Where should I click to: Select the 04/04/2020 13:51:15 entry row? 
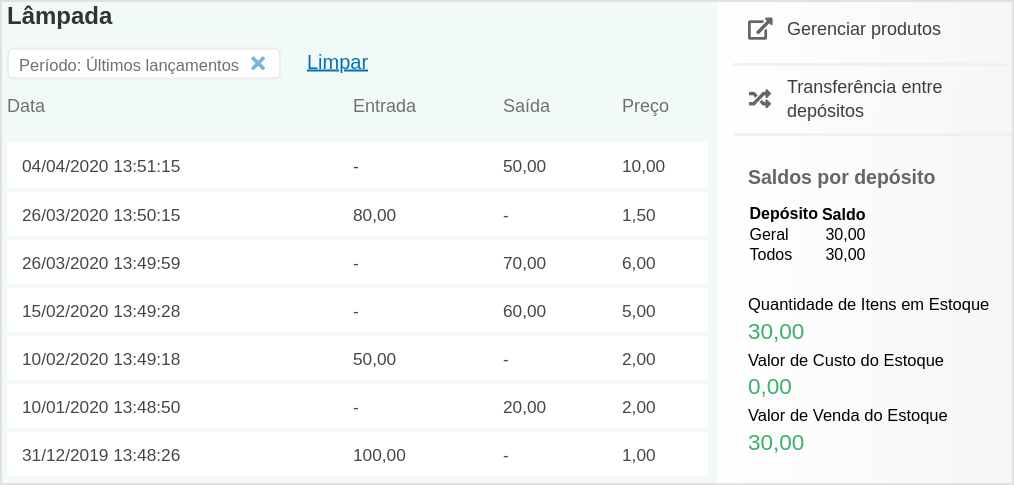pos(357,166)
